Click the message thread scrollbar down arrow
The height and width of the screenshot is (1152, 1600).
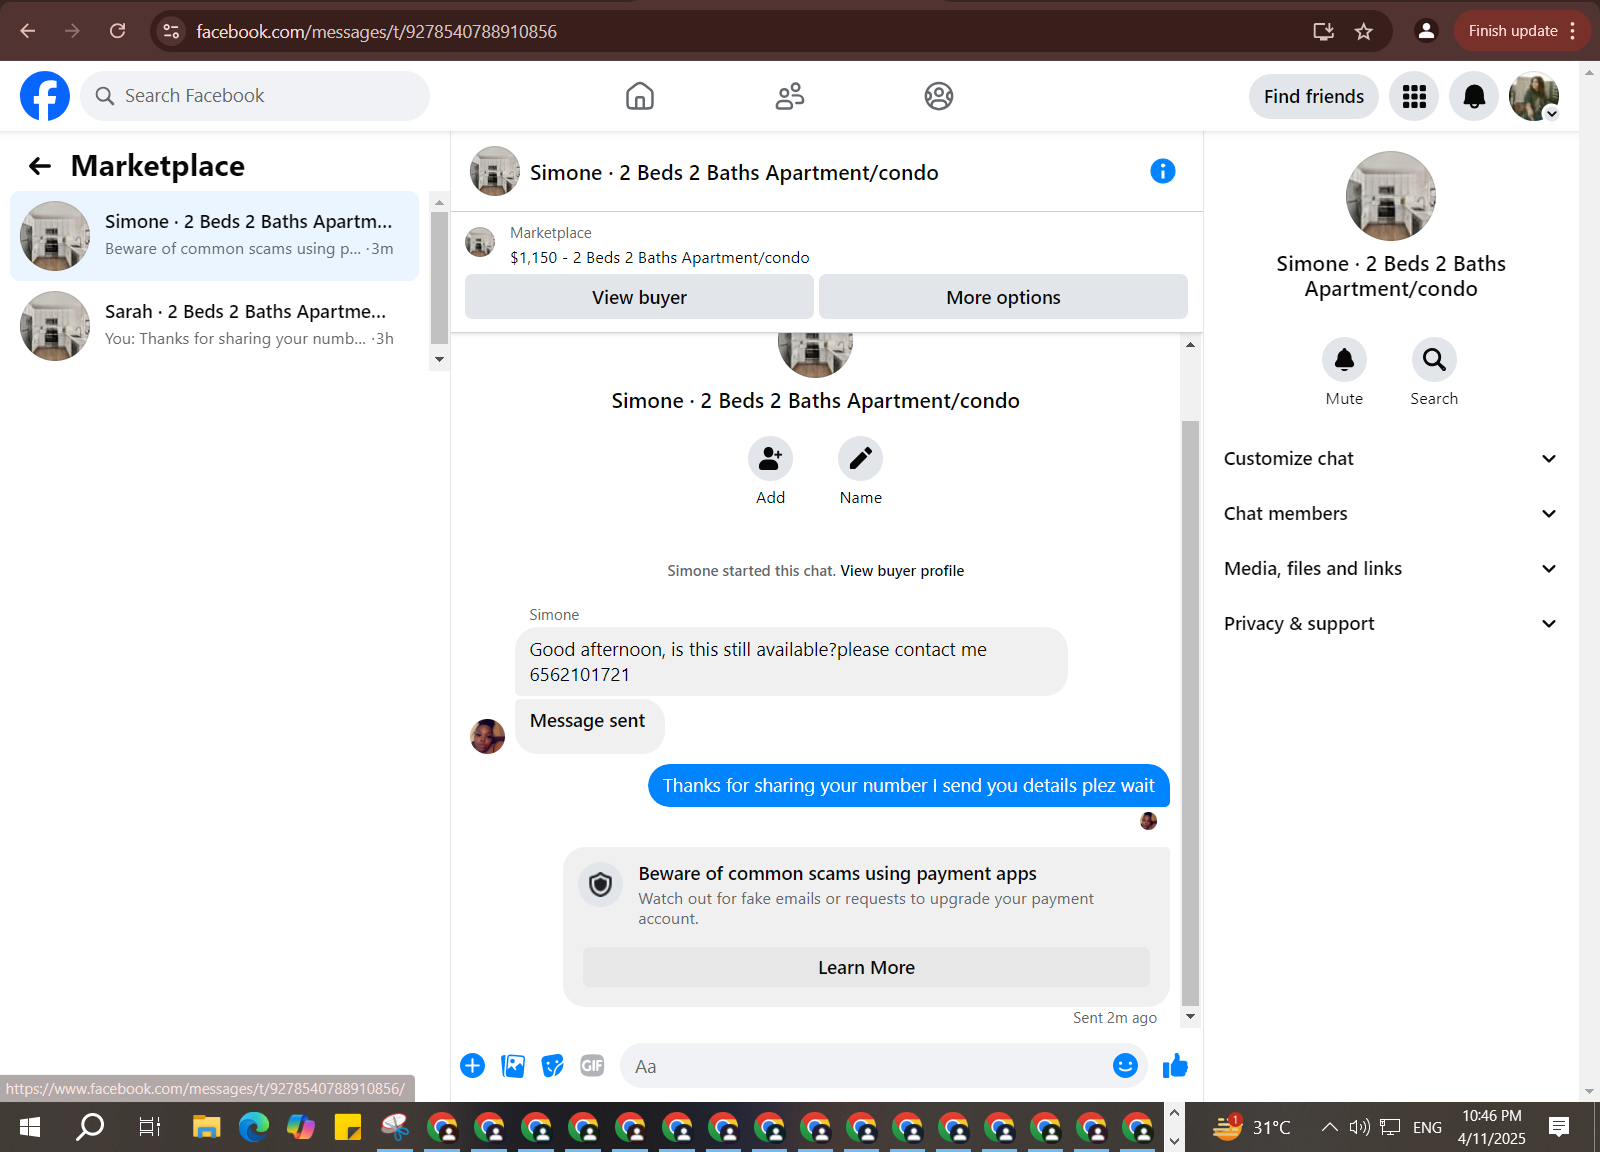click(1190, 1017)
